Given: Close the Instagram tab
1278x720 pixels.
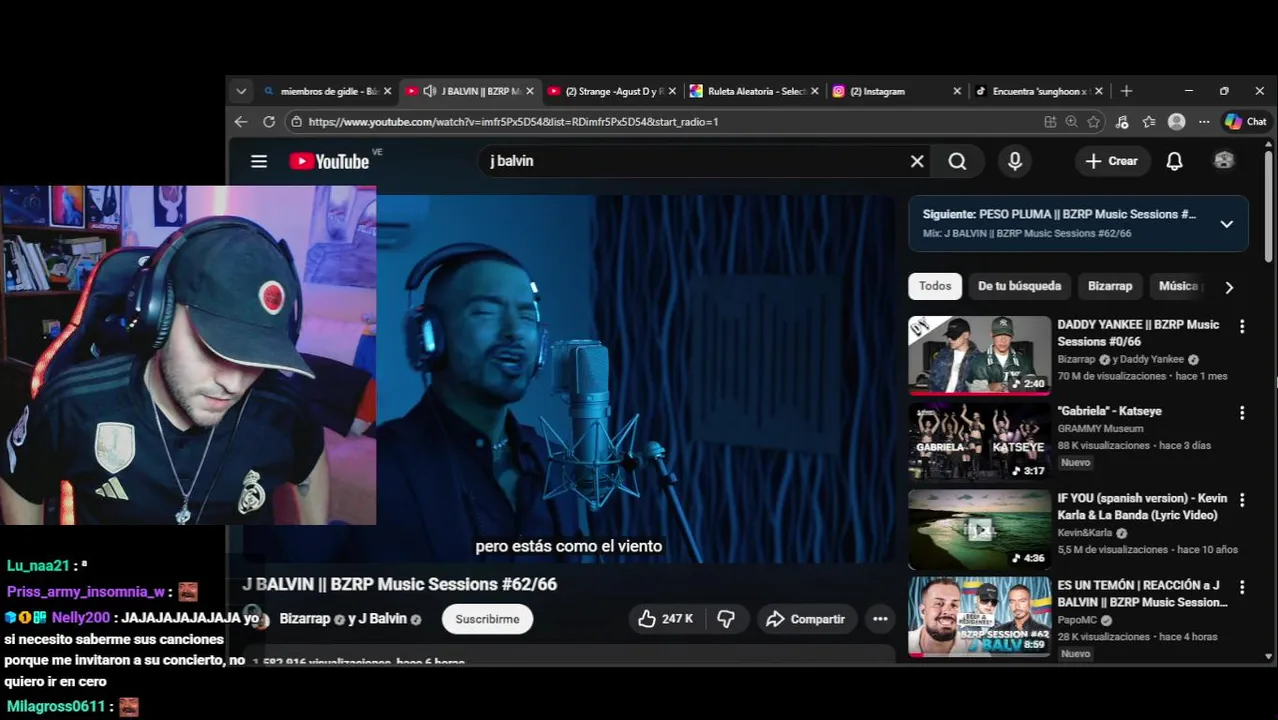Looking at the screenshot, I should click(957, 91).
